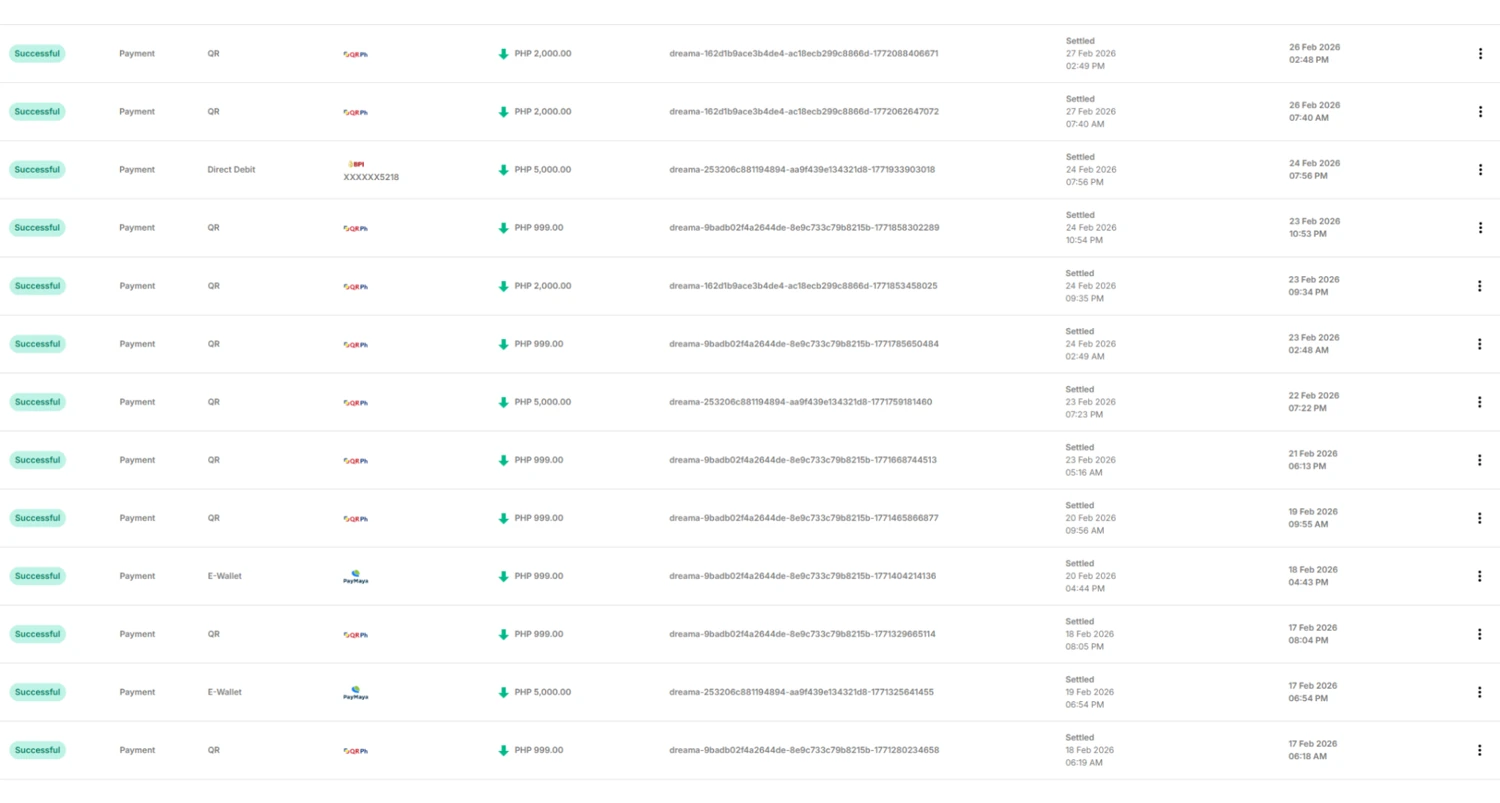Viewport: 1500px width, 803px height.
Task: Open the kebab menu for the 21 Feb 06:13 PM row
Action: (1480, 460)
